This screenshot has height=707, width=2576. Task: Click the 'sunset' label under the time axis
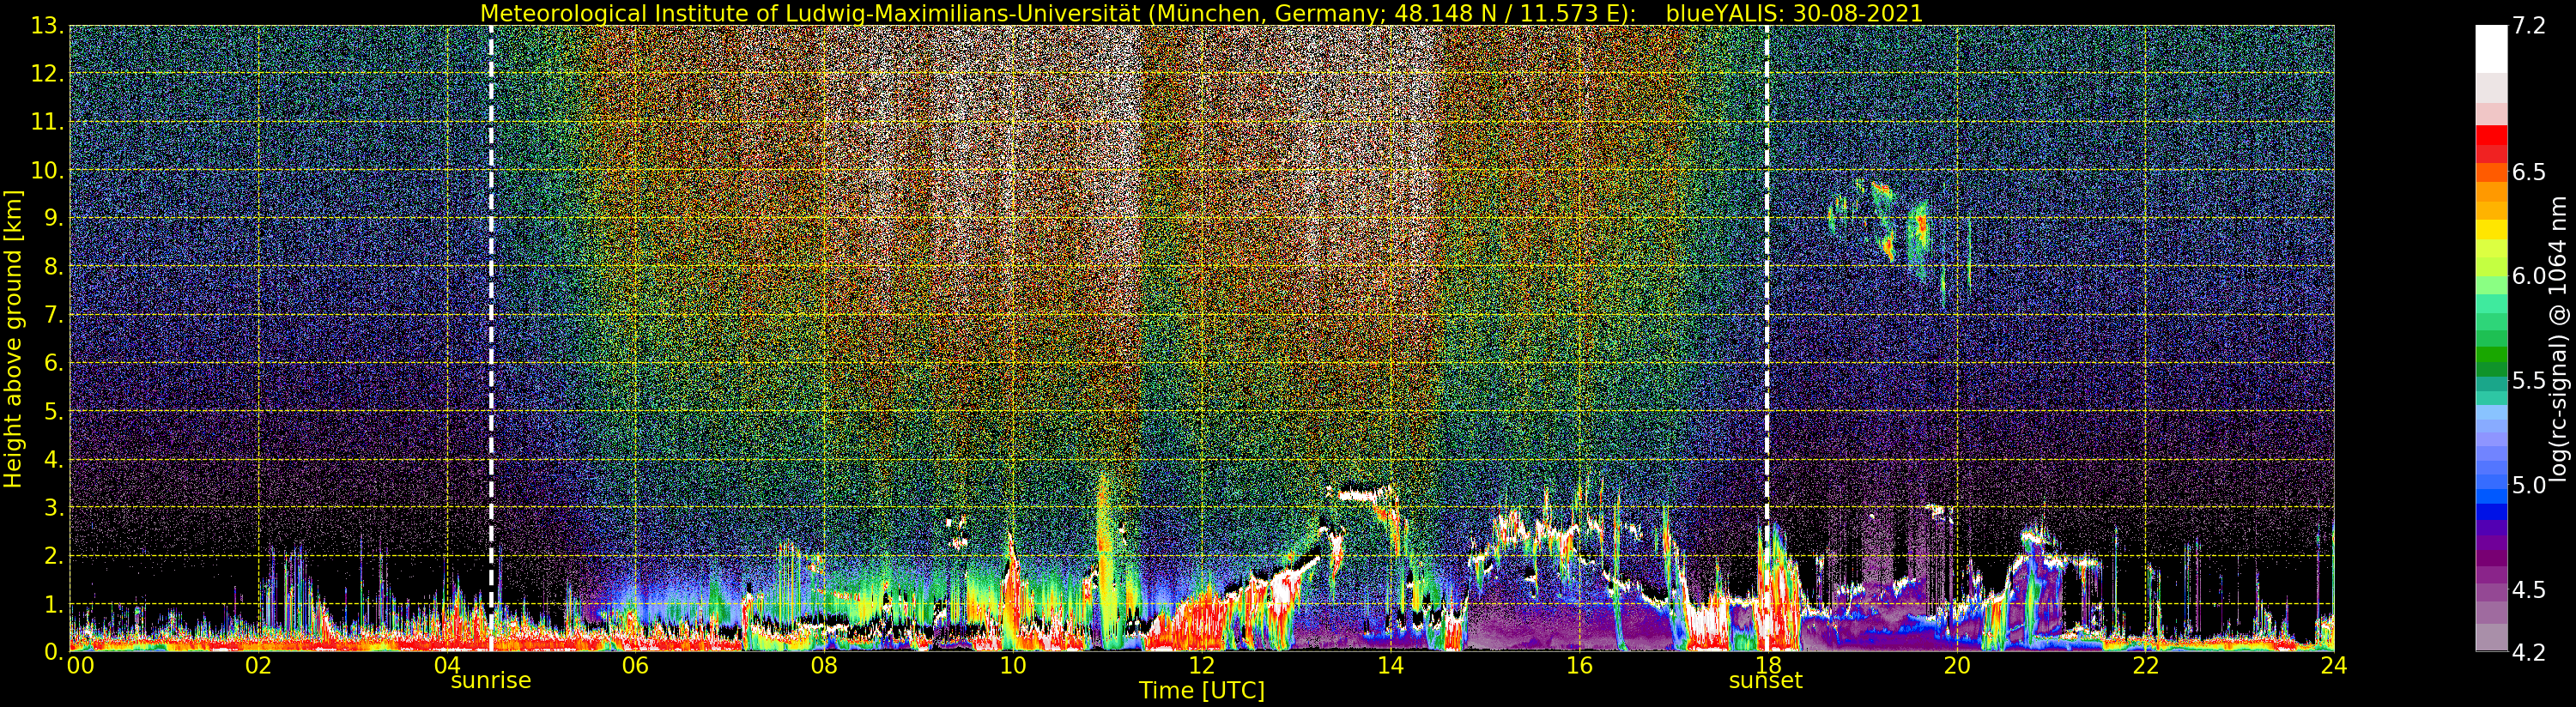pyautogui.click(x=1766, y=681)
